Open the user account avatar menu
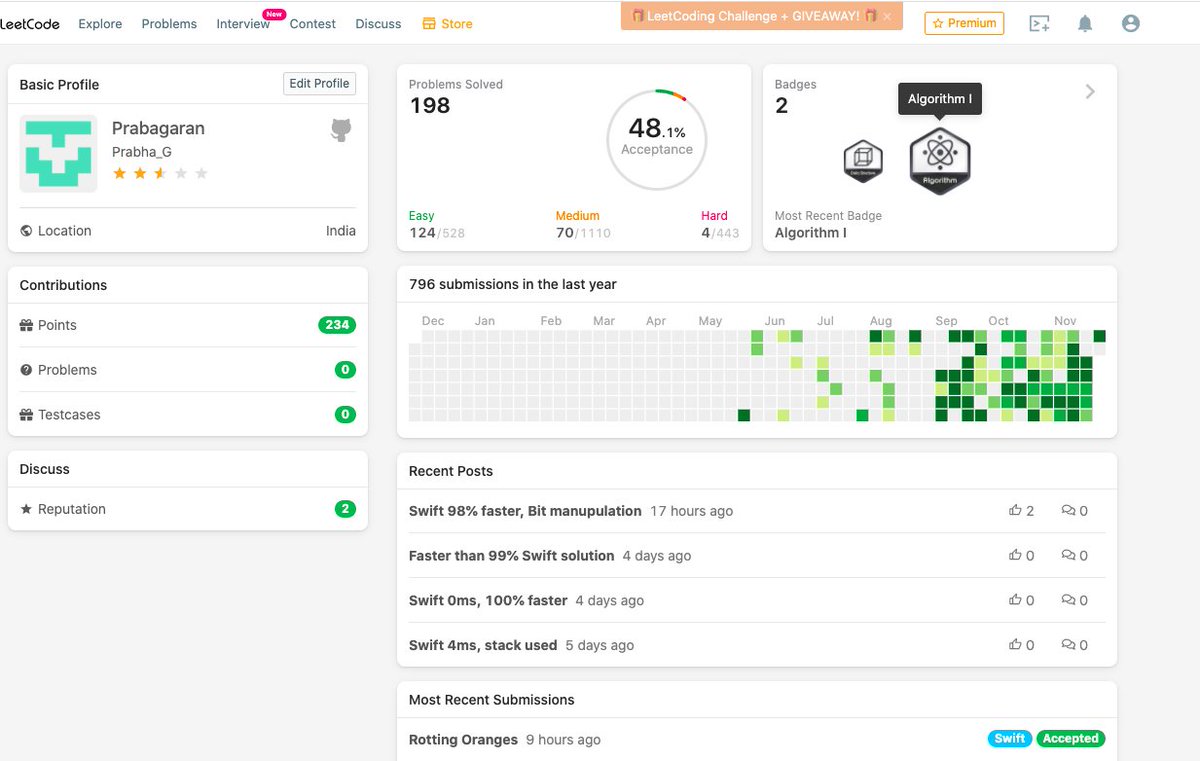This screenshot has width=1200, height=761. click(x=1130, y=23)
